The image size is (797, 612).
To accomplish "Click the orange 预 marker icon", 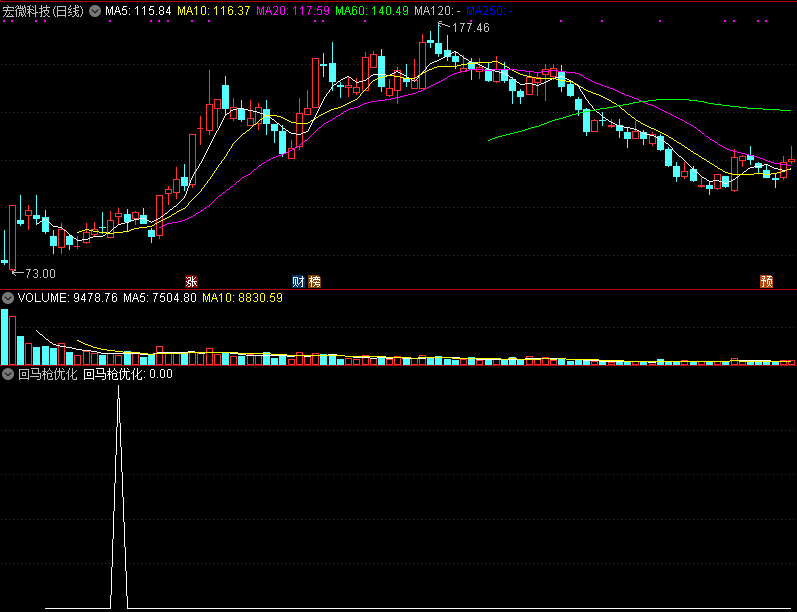I will [x=767, y=282].
